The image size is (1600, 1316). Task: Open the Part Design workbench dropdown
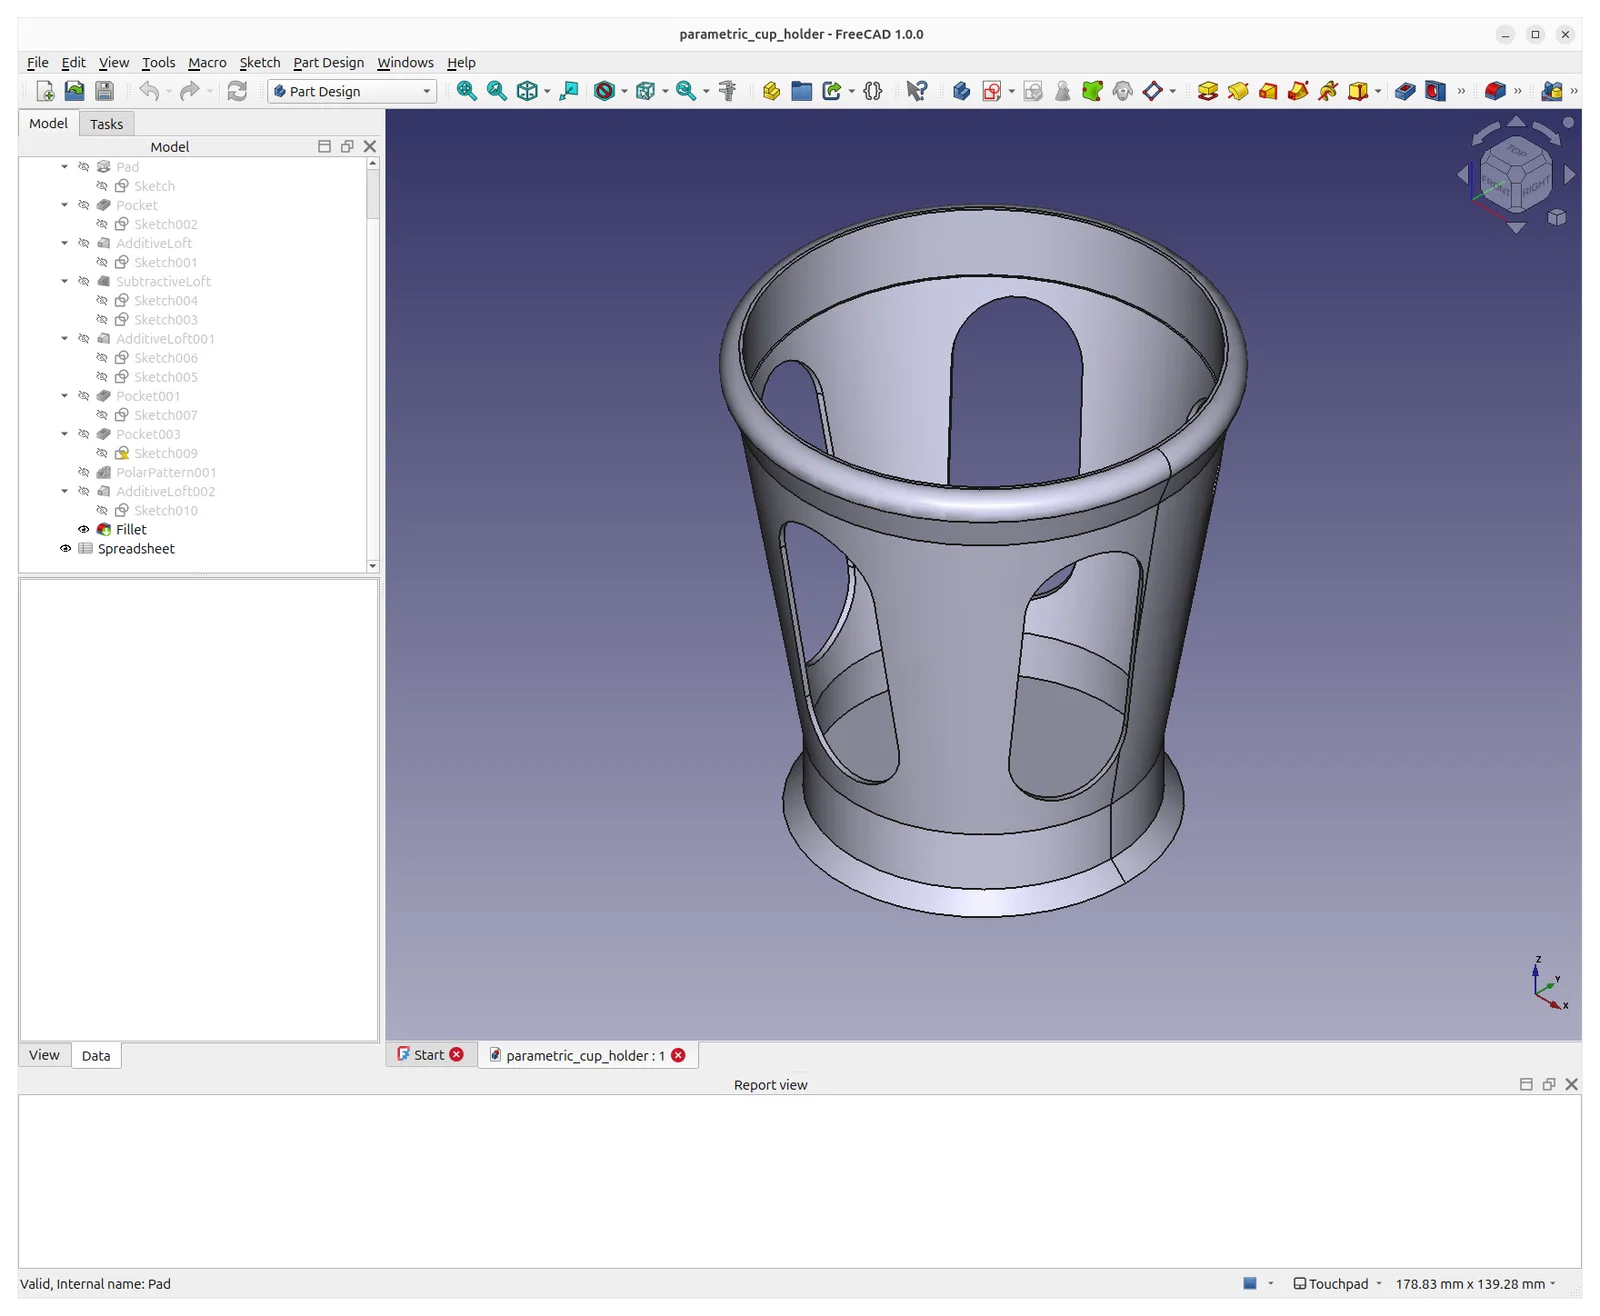point(352,91)
